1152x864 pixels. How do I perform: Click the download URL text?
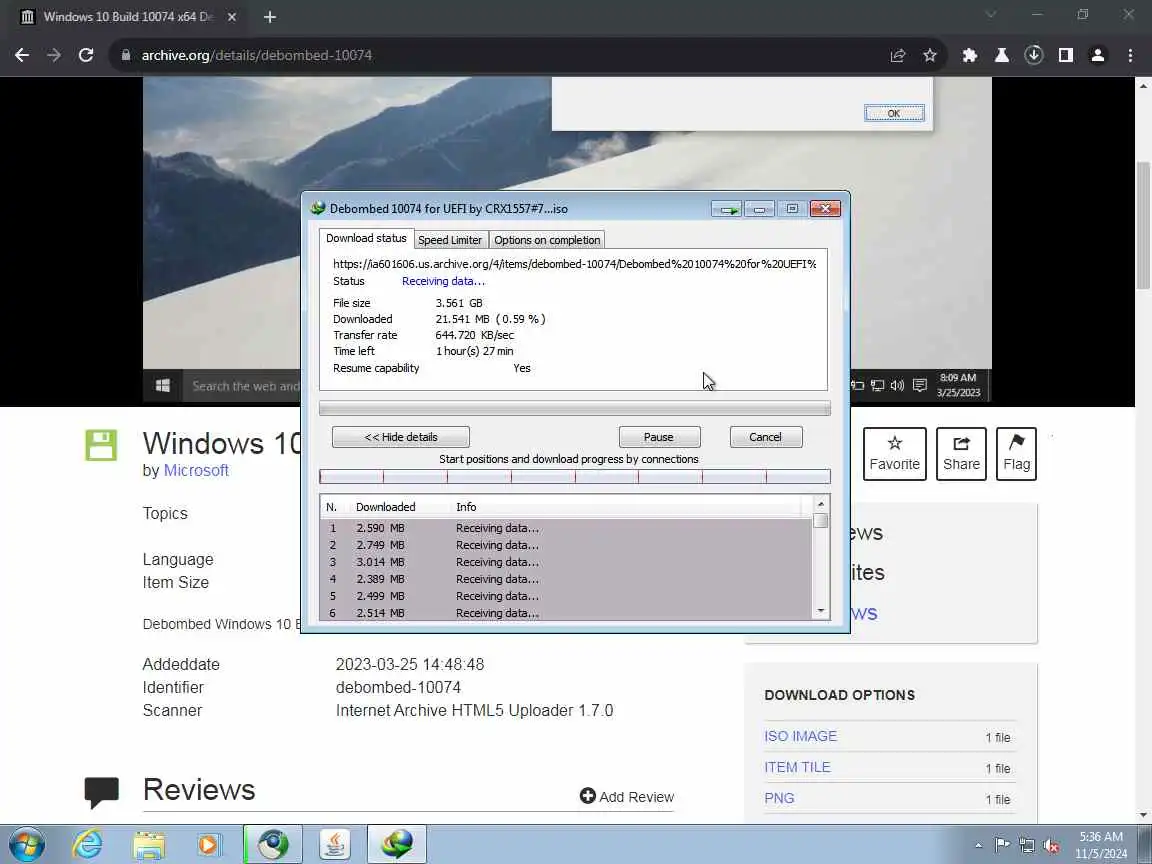575,264
